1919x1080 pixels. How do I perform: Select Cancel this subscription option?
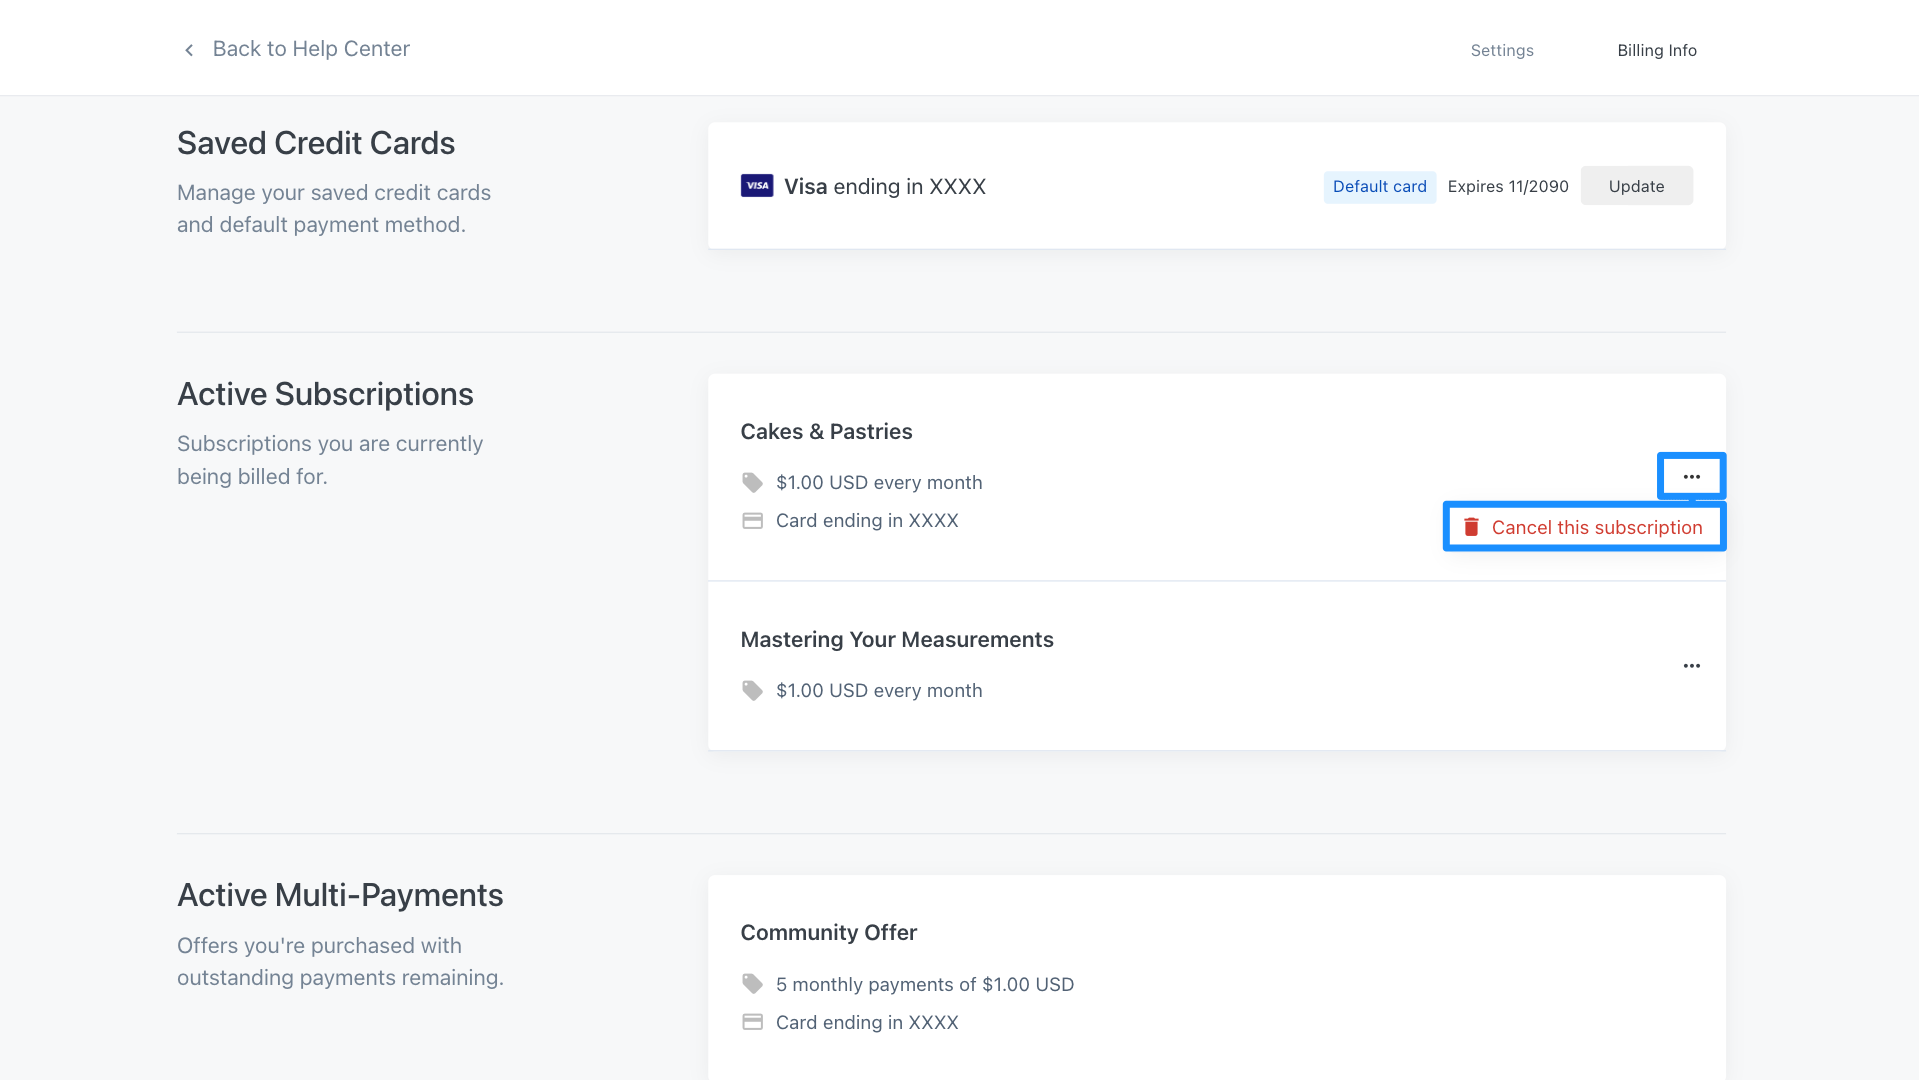tap(1596, 528)
